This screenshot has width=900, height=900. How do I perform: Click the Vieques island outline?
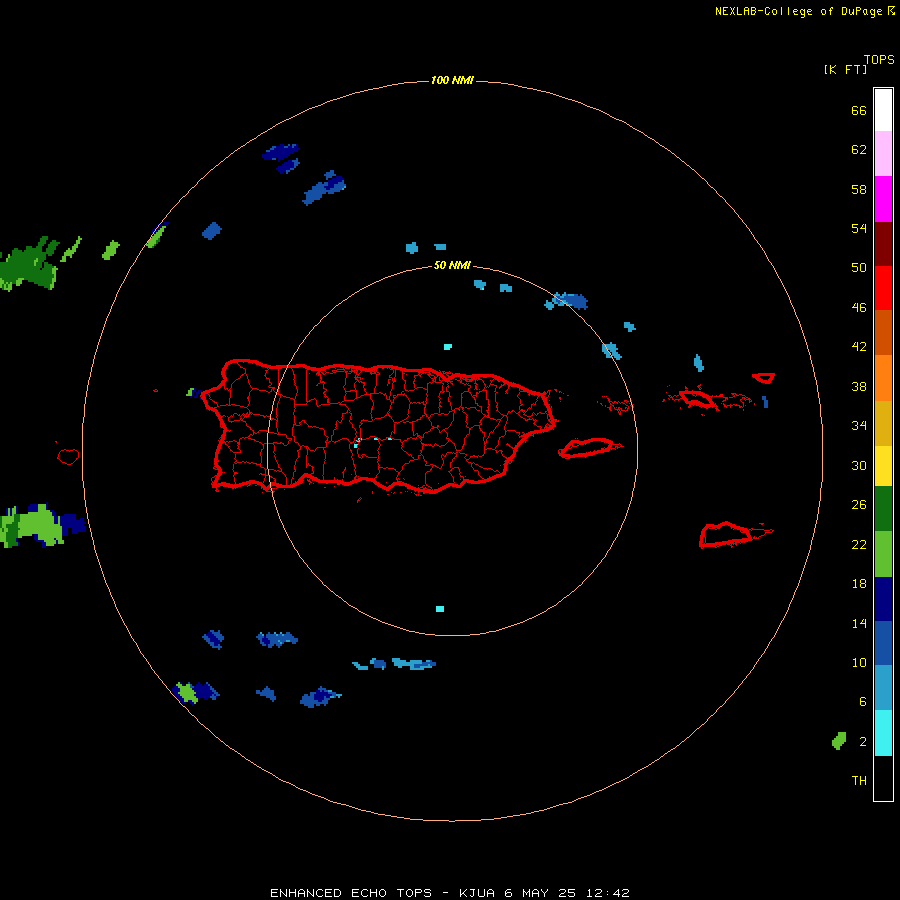coord(588,447)
